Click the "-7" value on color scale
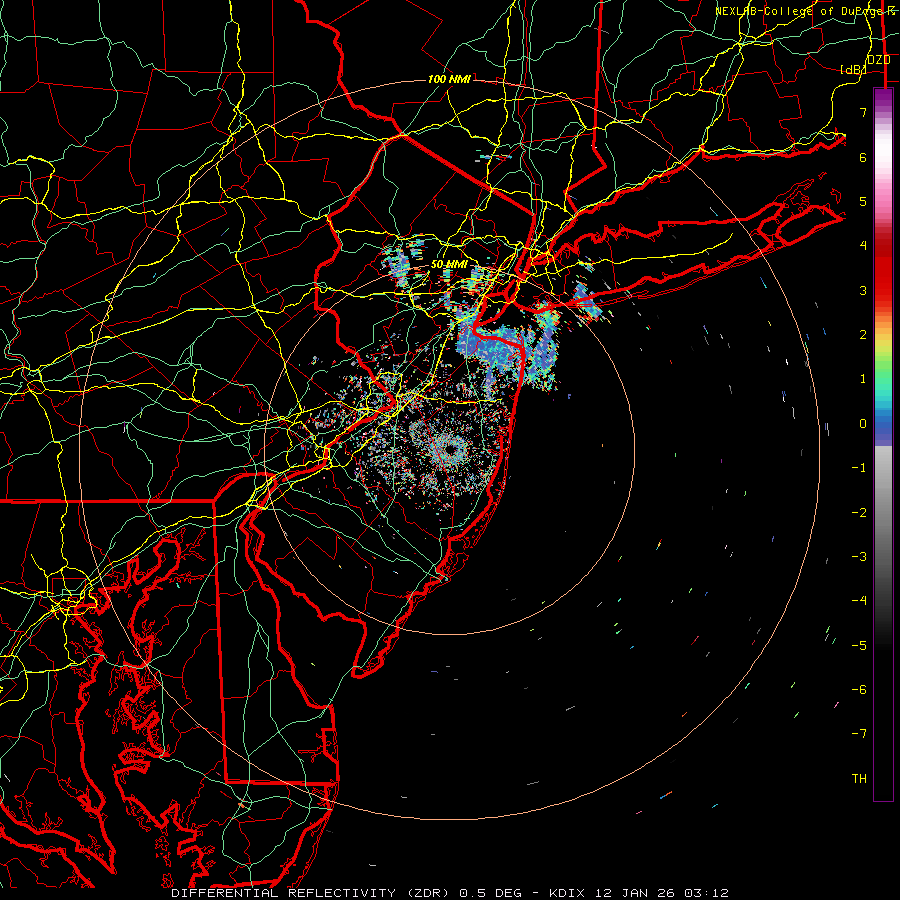Viewport: 900px width, 900px height. (x=859, y=734)
